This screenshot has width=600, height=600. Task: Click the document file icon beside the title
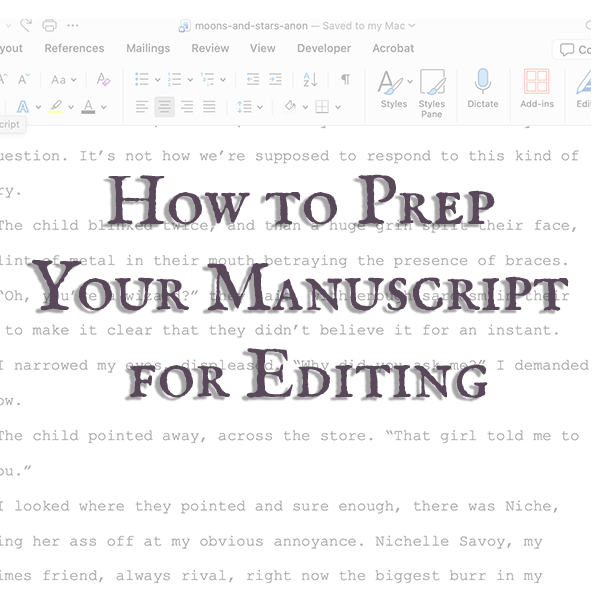184,26
